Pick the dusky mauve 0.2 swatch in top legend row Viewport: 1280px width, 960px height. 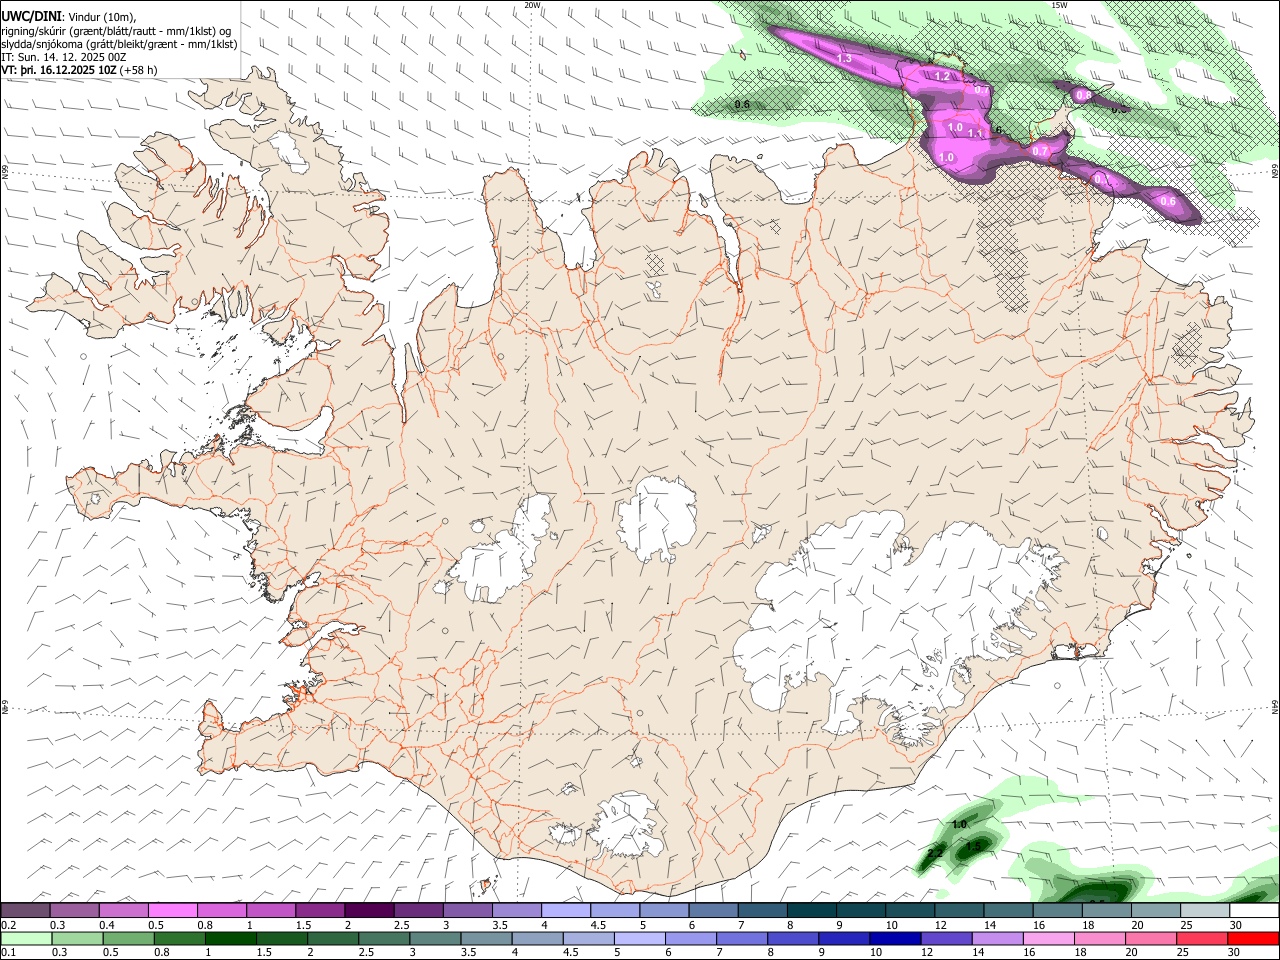(25, 910)
